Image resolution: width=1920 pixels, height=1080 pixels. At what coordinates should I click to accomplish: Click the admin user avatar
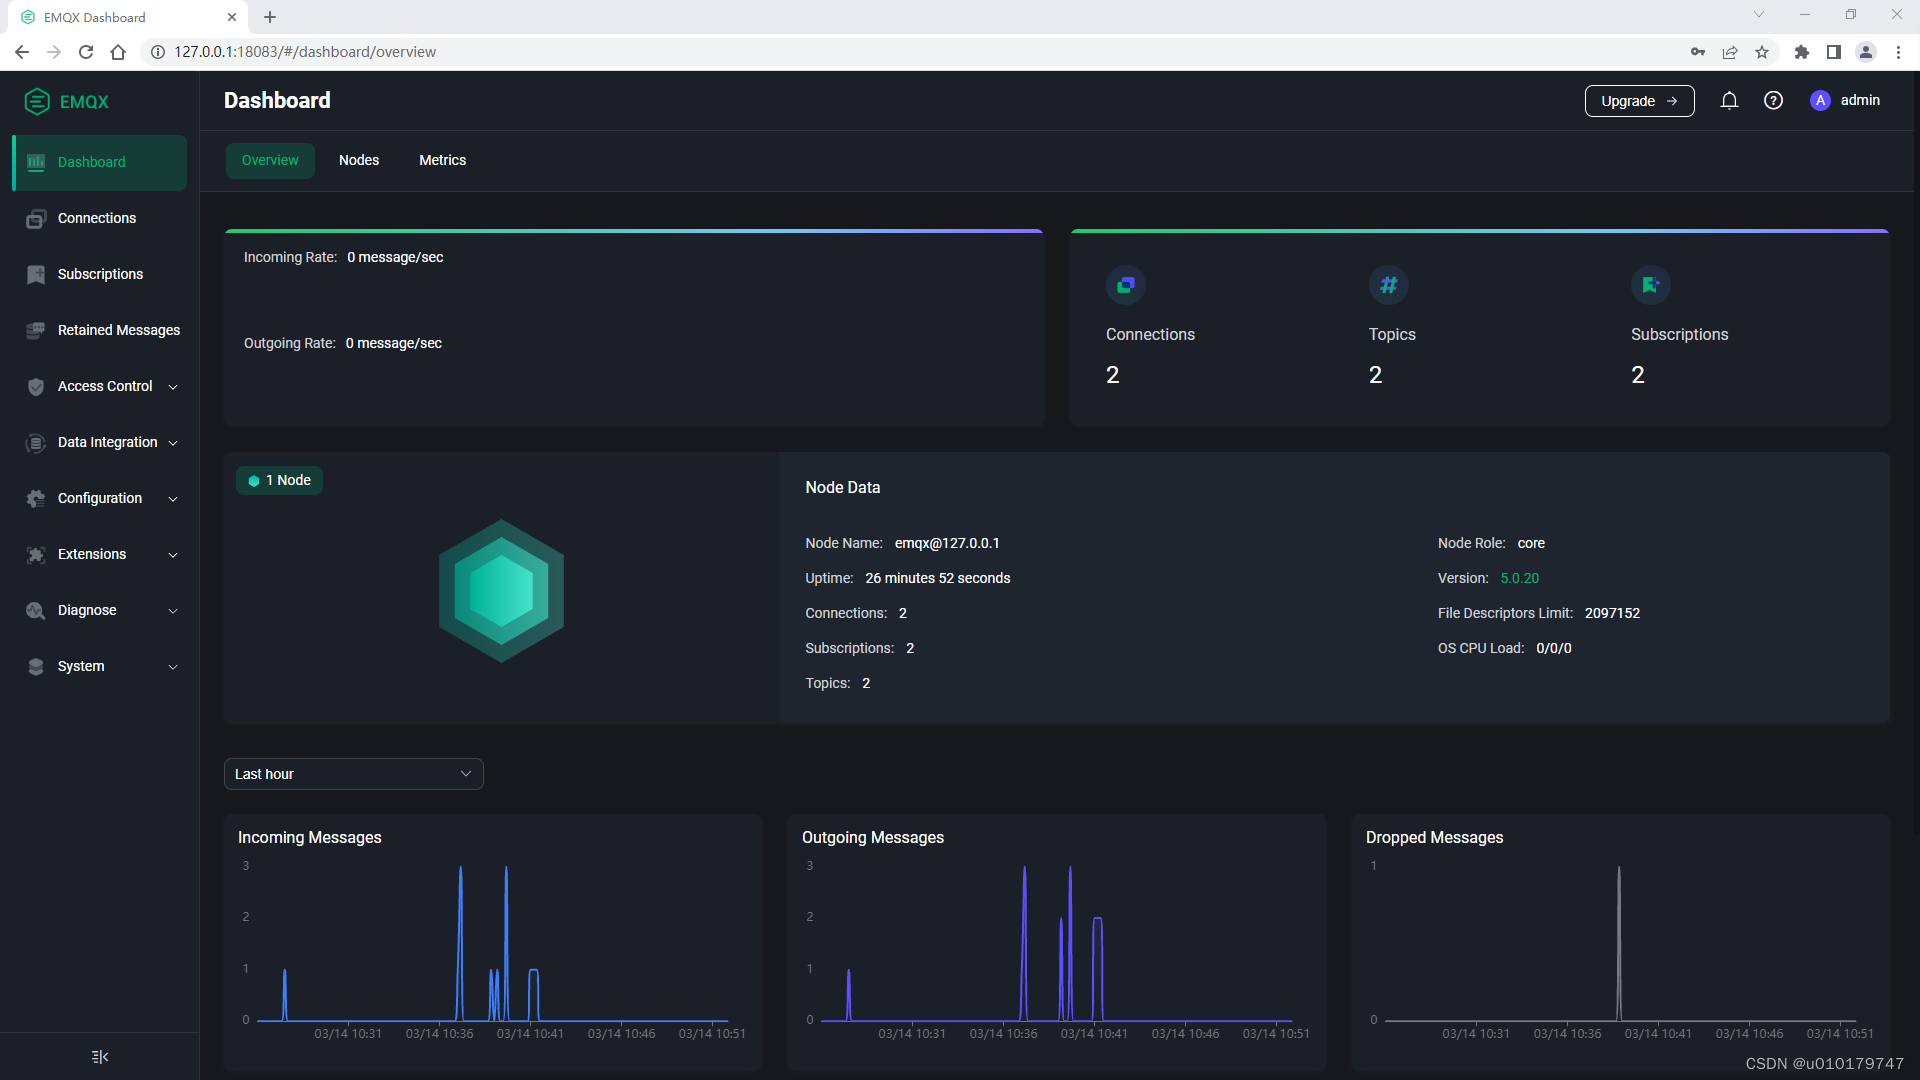pyautogui.click(x=1820, y=101)
